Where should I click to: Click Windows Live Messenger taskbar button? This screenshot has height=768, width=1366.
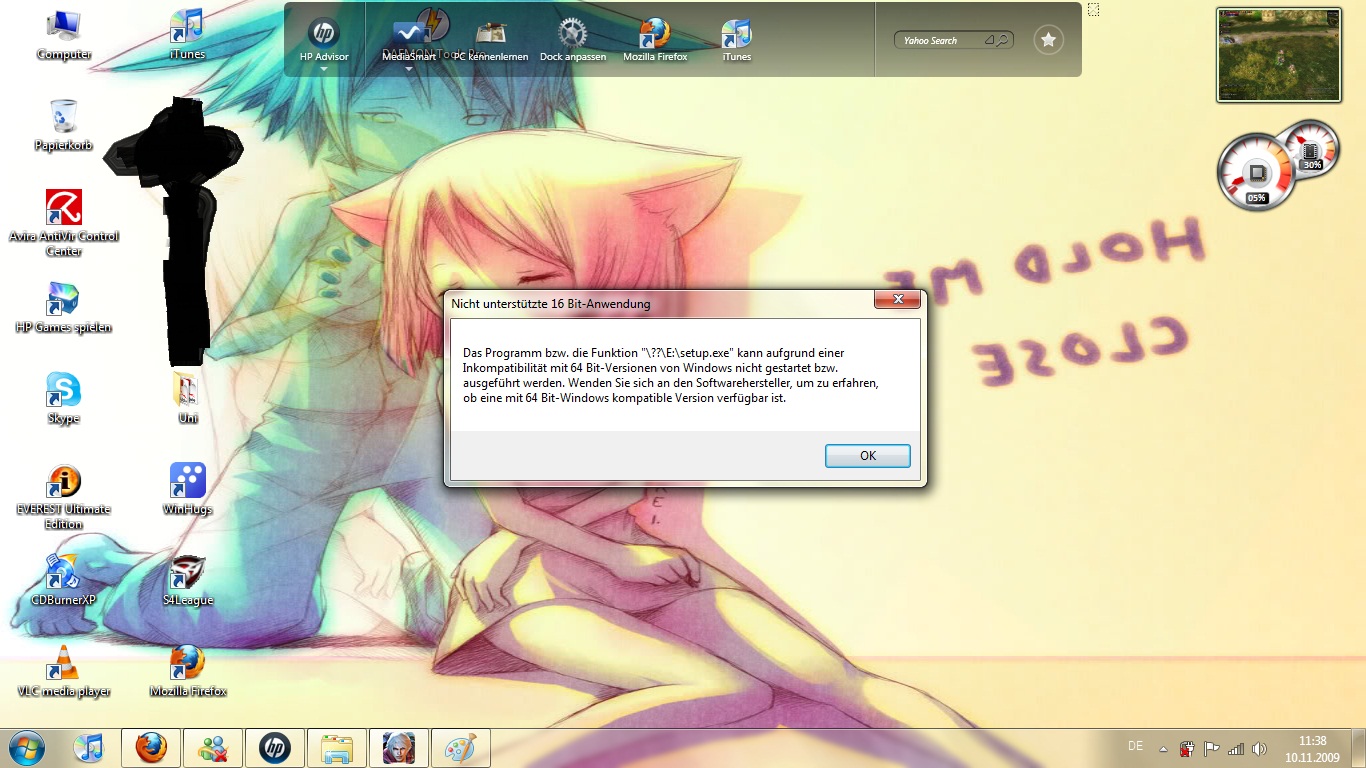click(213, 747)
